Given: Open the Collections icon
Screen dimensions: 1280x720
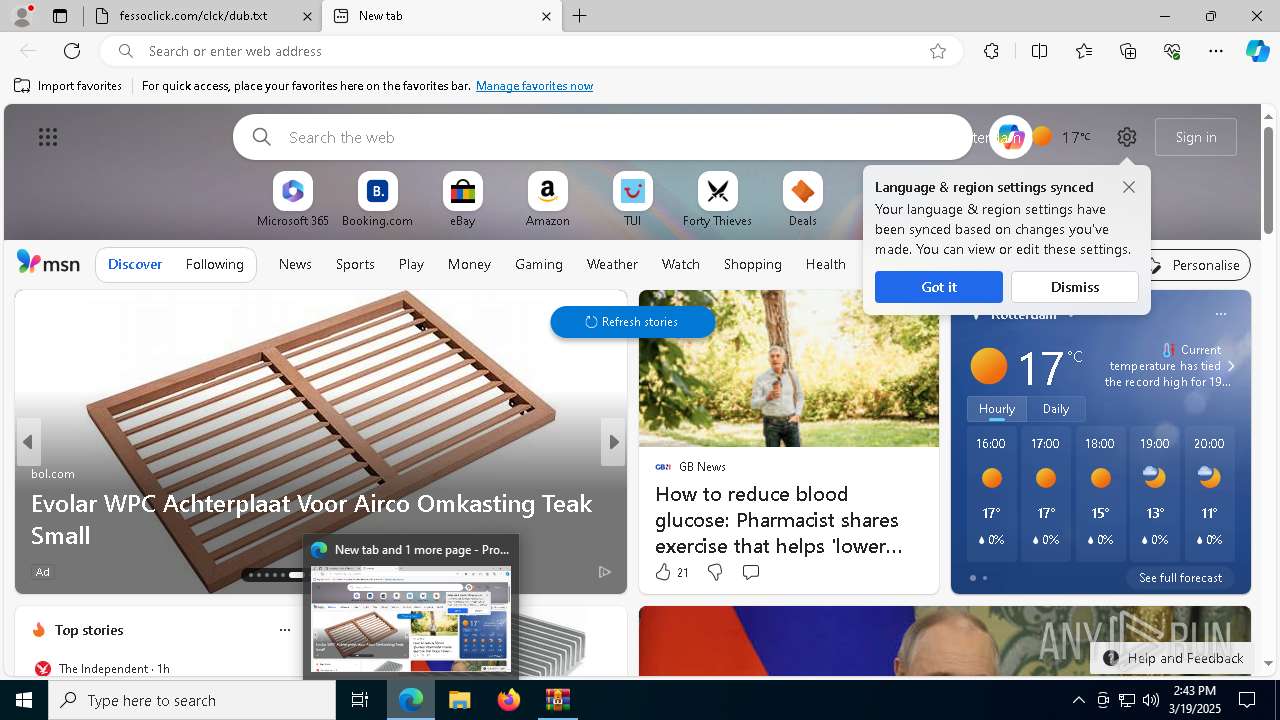Looking at the screenshot, I should 1128,51.
